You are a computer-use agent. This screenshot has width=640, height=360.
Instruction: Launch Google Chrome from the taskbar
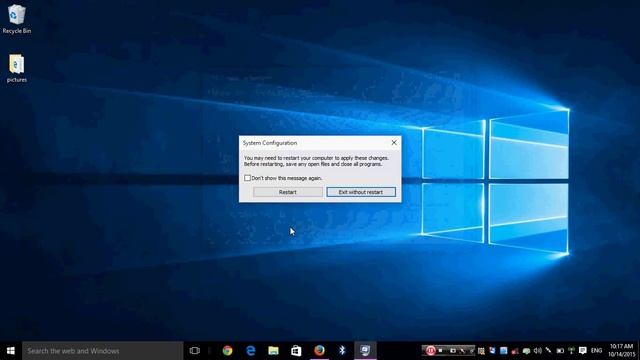tap(227, 351)
